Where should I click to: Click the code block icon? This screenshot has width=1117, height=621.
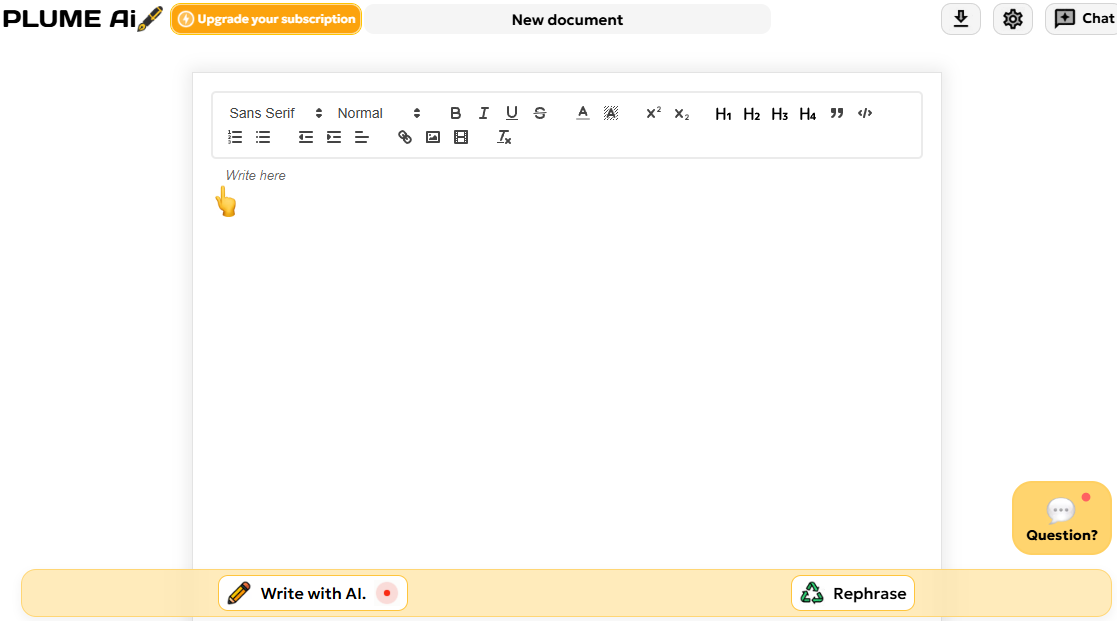[865, 113]
